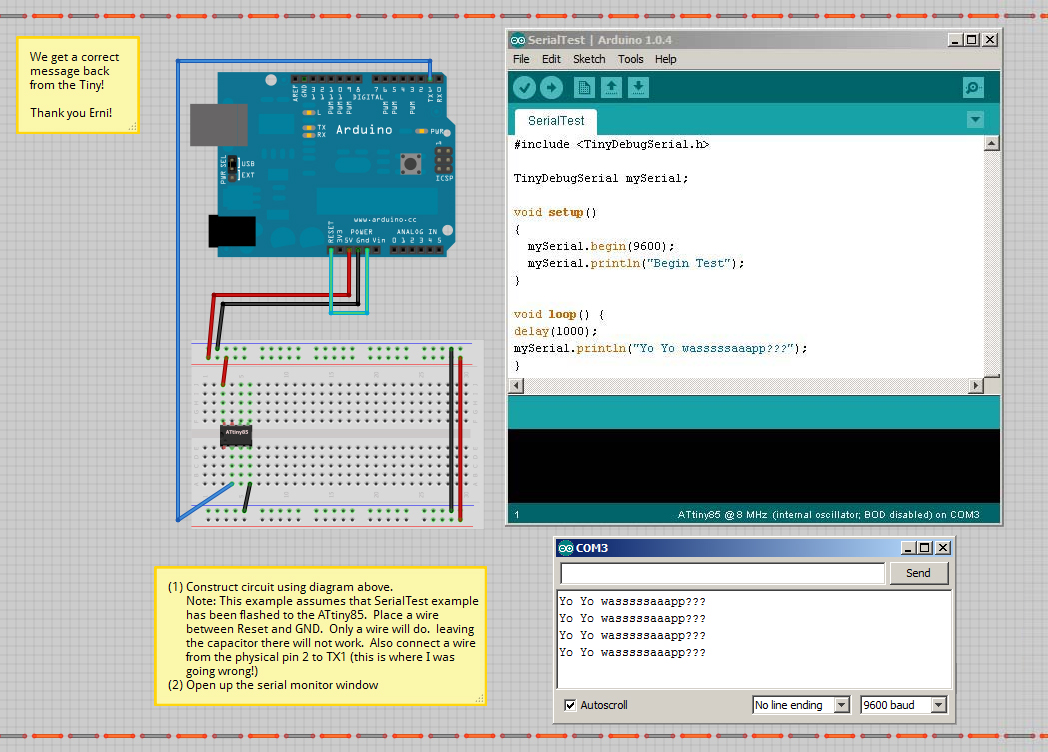Viewport: 1048px width, 752px height.
Task: Click the Upload arrow button
Action: pos(551,88)
